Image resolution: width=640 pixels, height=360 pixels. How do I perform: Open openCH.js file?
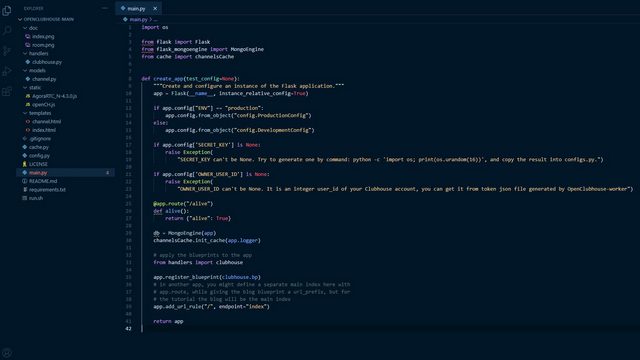click(43, 104)
